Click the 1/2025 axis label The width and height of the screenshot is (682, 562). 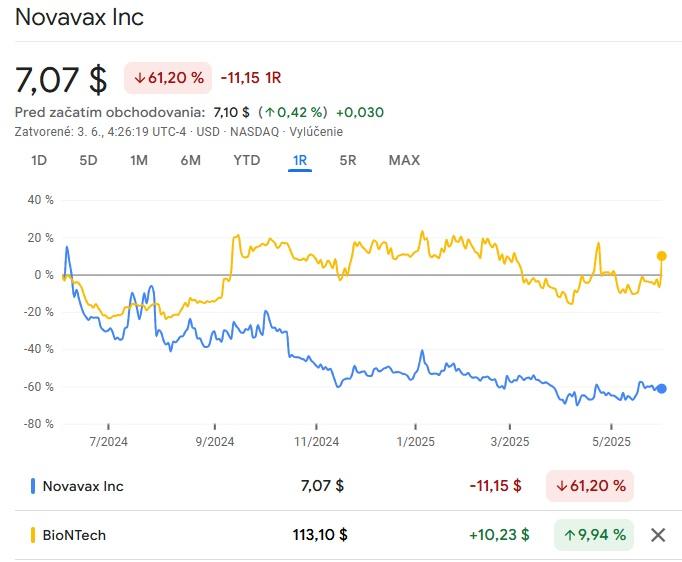415,442
